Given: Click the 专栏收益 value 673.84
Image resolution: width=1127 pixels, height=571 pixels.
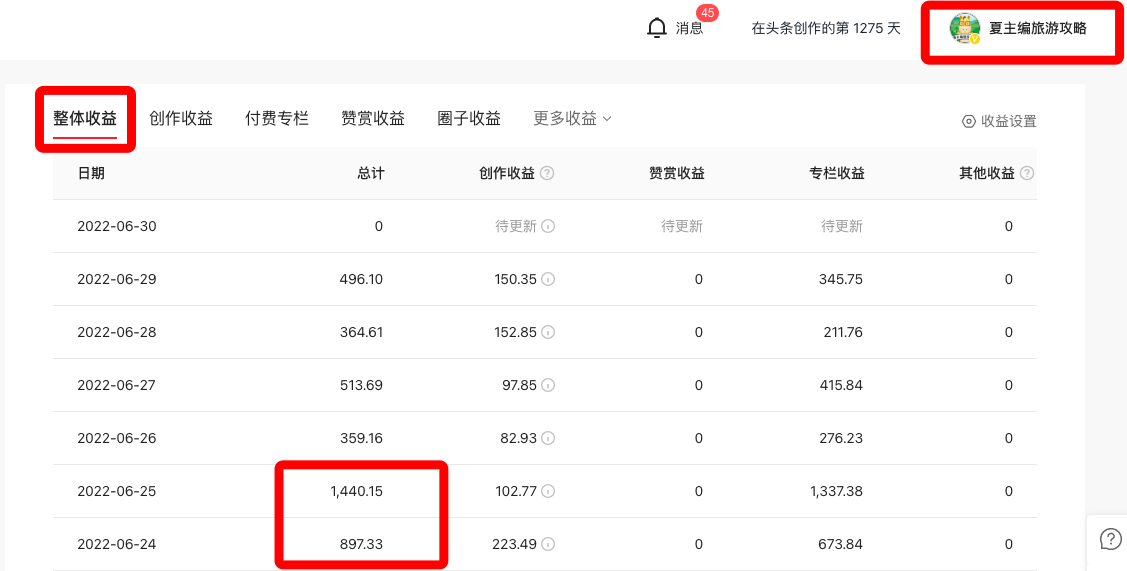Looking at the screenshot, I should (x=842, y=544).
